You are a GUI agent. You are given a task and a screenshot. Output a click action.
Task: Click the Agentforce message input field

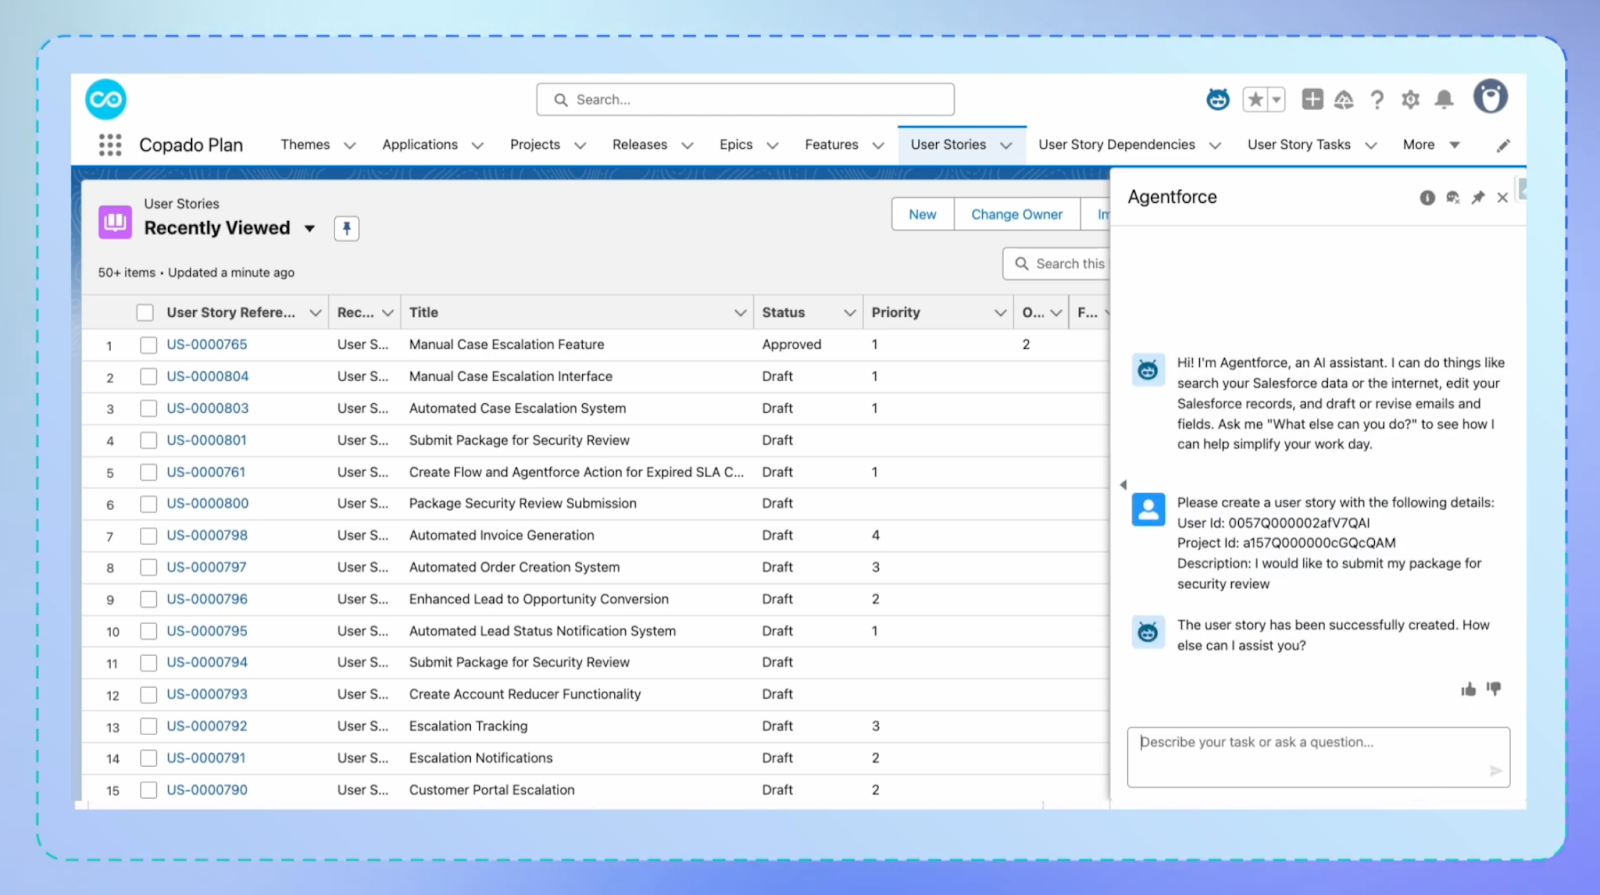pos(1310,756)
